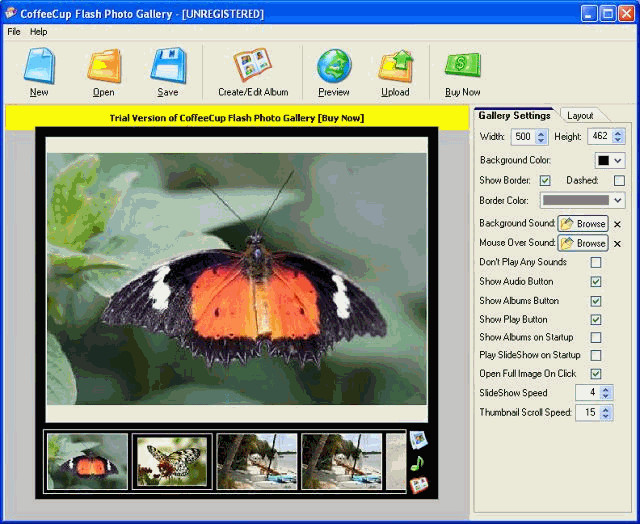Click the Upload folder icon
The height and width of the screenshot is (524, 640).
pyautogui.click(x=395, y=65)
